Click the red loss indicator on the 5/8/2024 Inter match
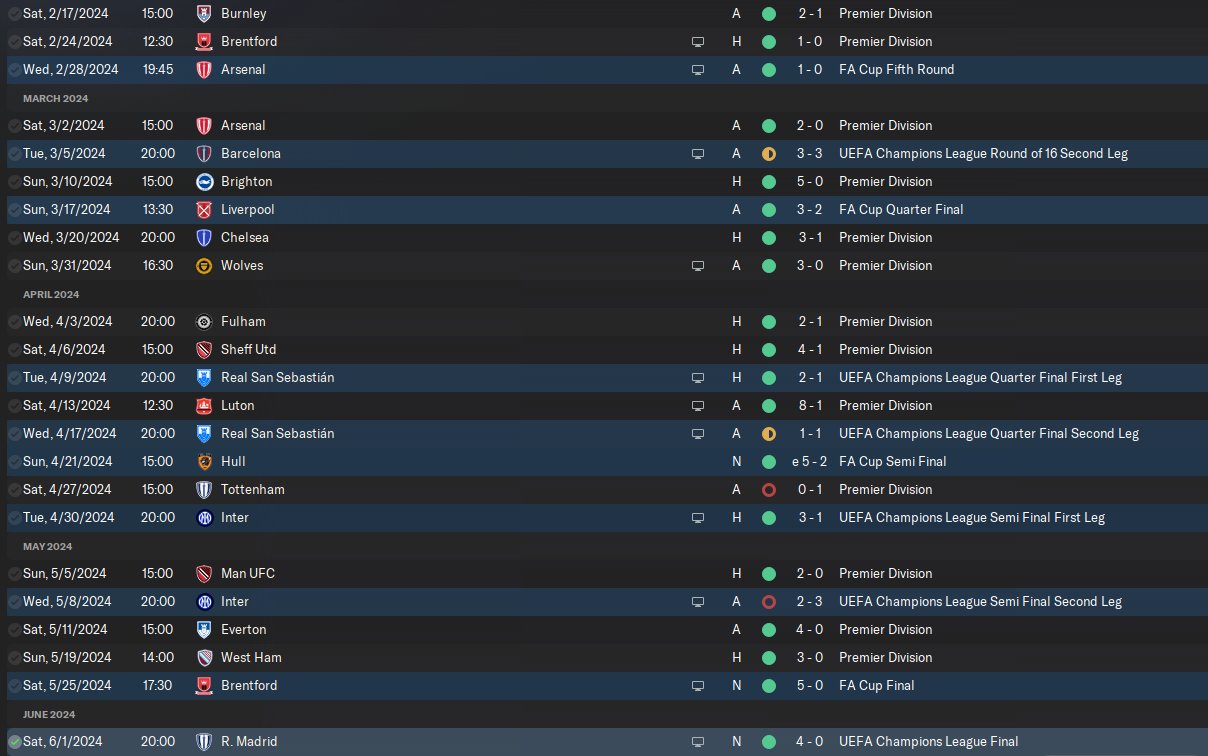 click(x=768, y=602)
